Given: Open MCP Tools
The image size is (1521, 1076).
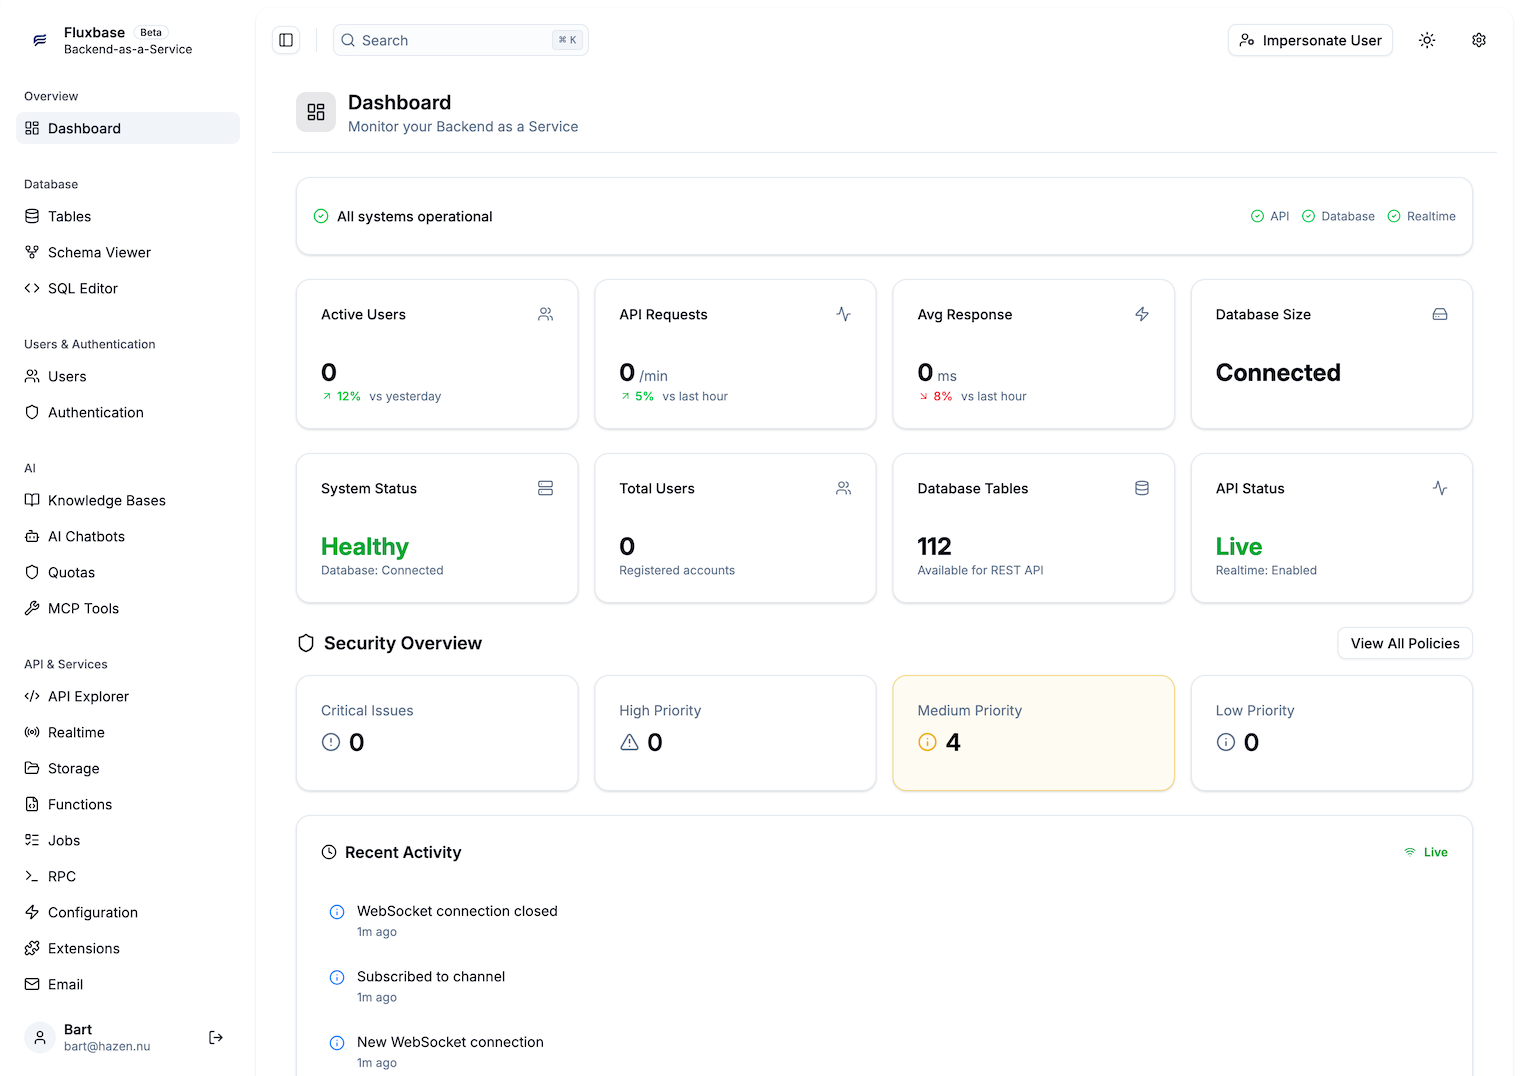Looking at the screenshot, I should (128, 608).
